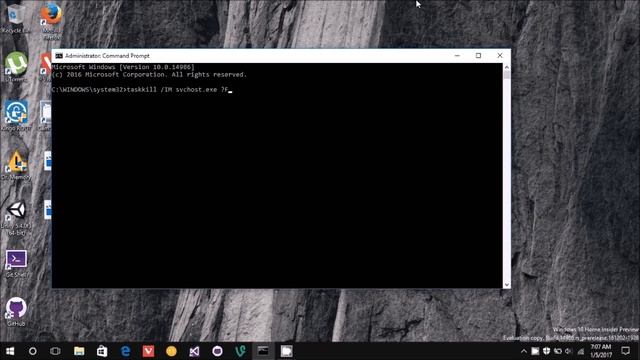Open the purple round taskbar app icon
The width and height of the screenshot is (640, 360).
pyautogui.click(x=217, y=351)
